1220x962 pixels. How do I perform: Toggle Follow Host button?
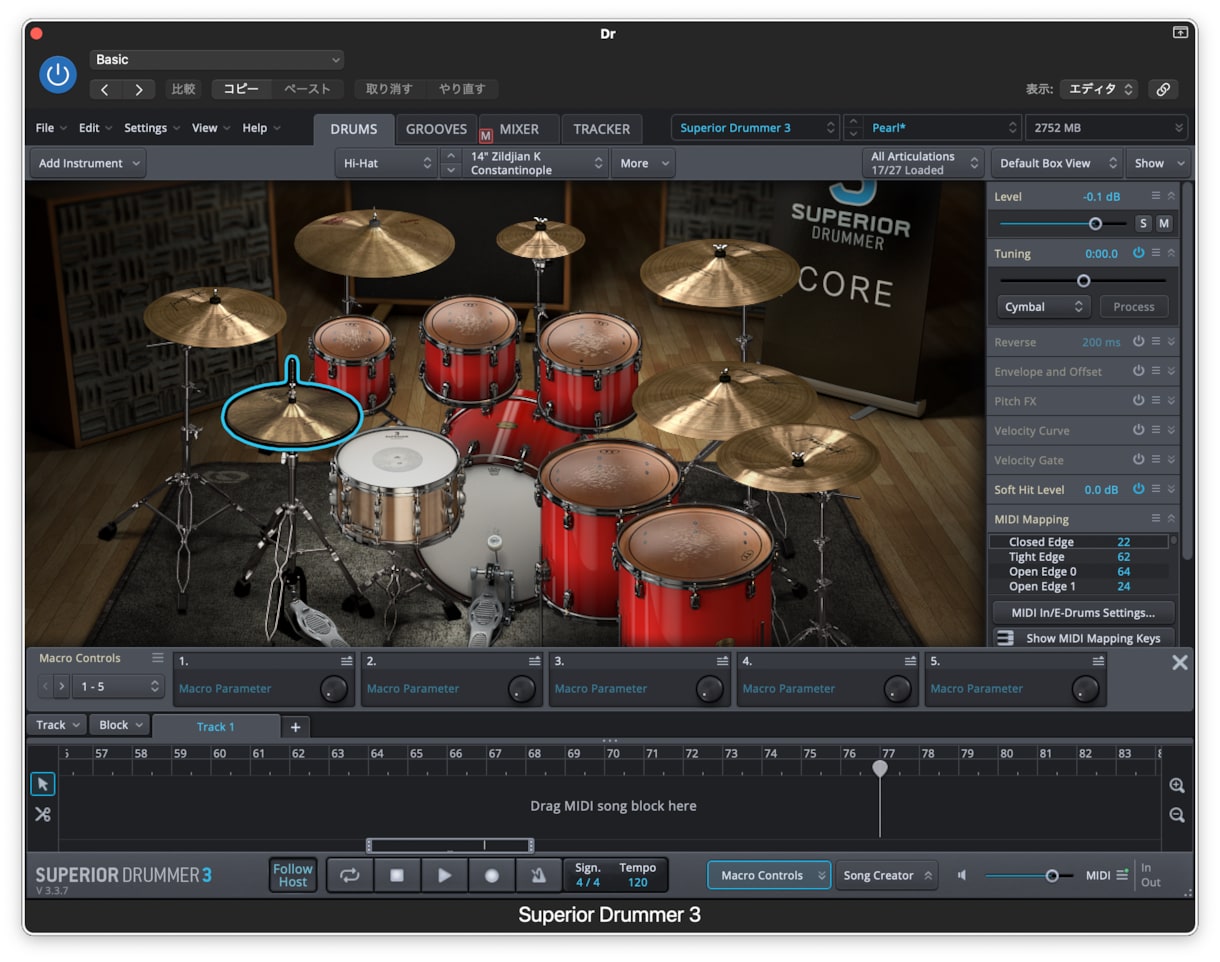tap(293, 875)
